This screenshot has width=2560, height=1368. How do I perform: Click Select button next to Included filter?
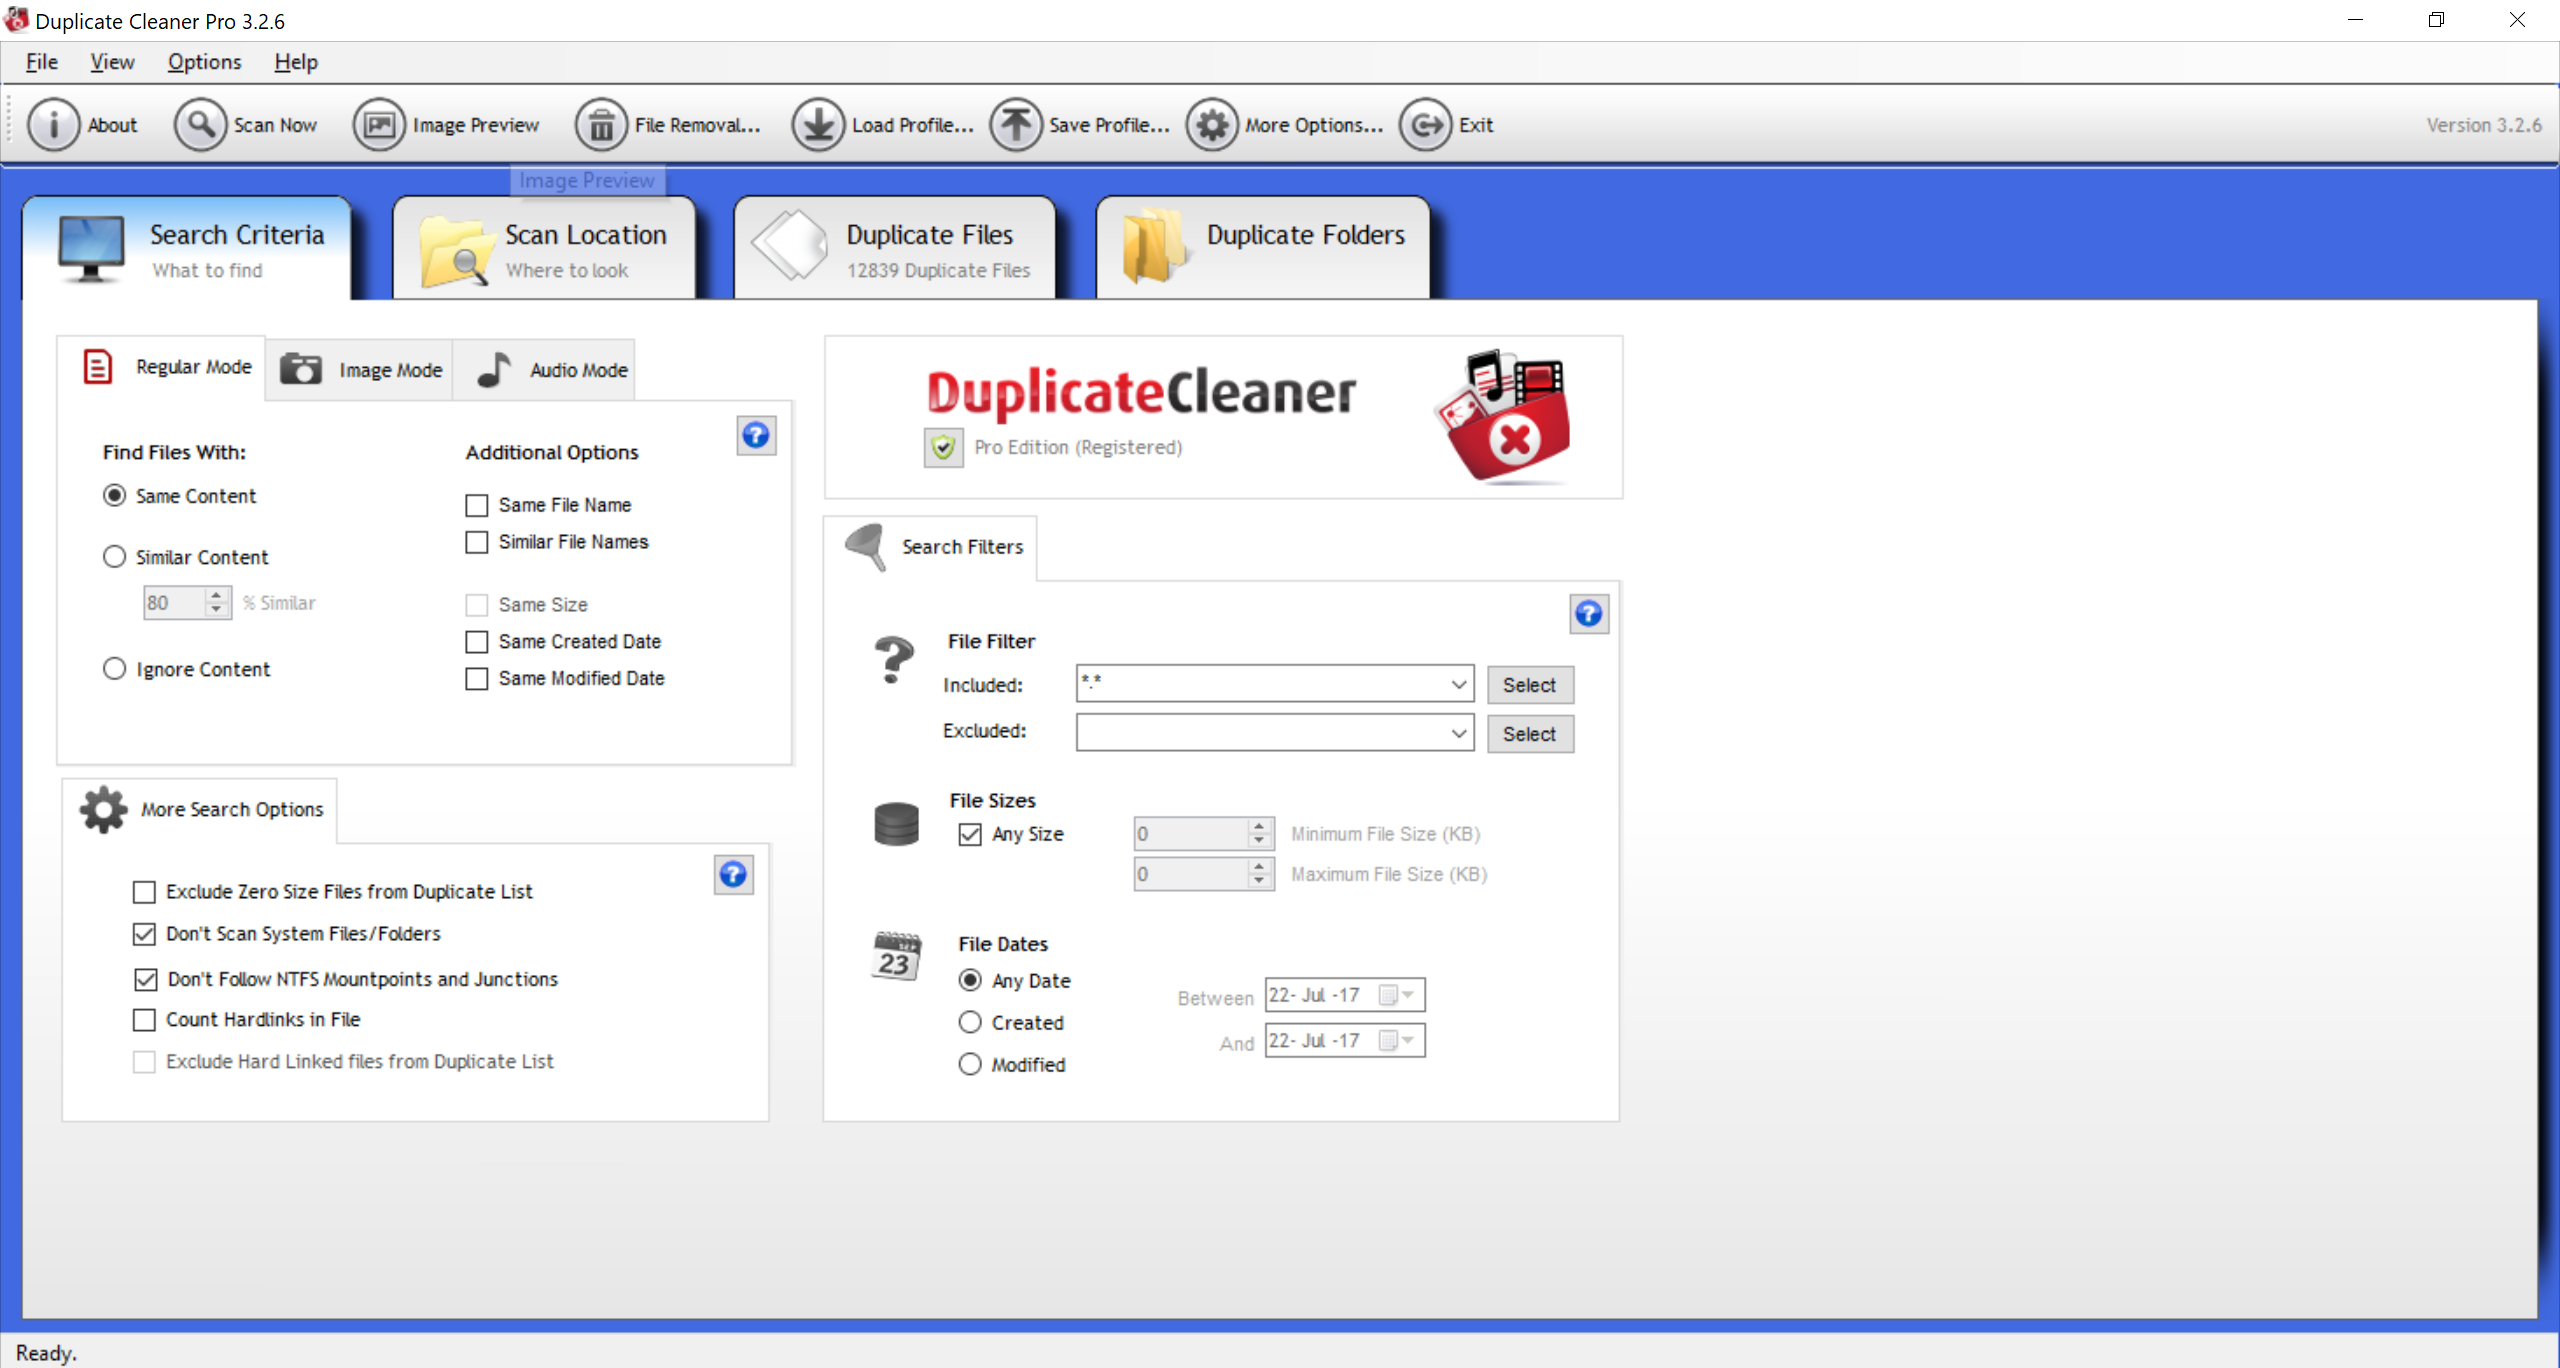[x=1529, y=685]
